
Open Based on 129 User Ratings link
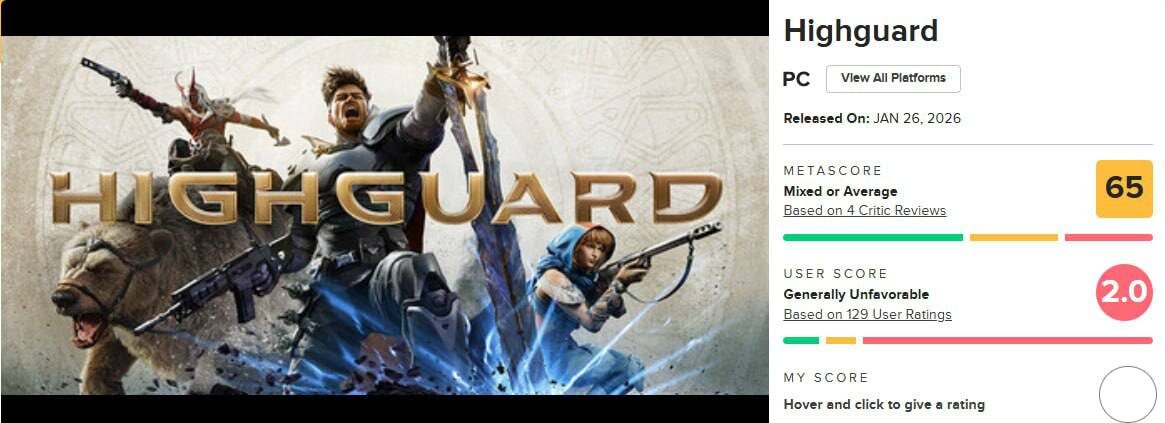click(x=867, y=314)
